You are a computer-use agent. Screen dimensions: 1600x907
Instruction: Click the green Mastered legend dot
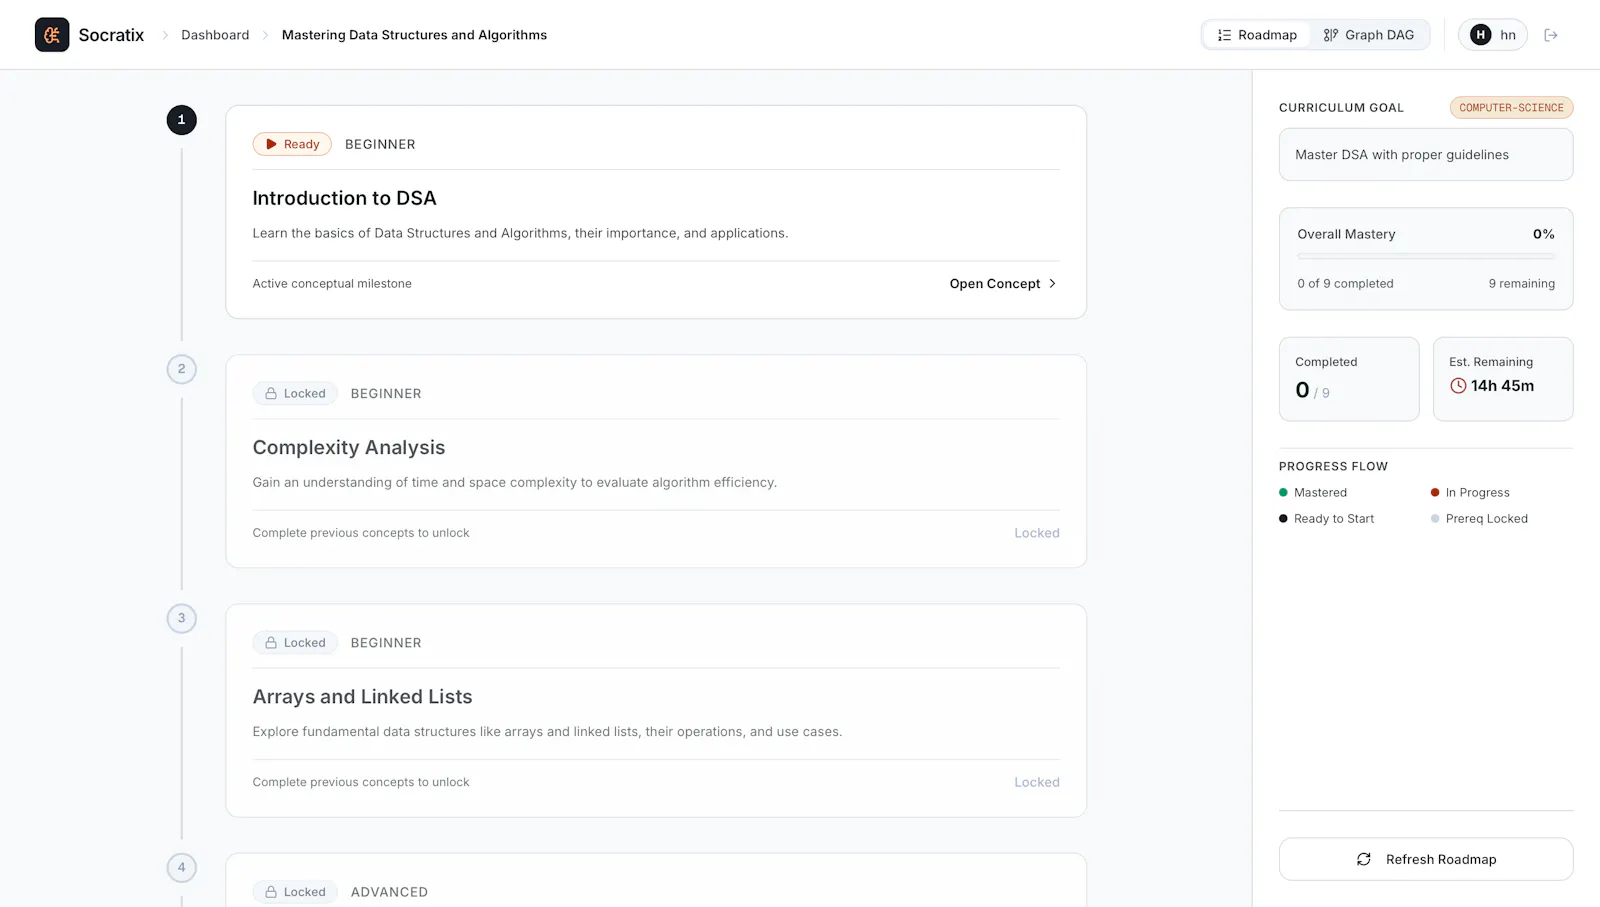pos(1283,492)
